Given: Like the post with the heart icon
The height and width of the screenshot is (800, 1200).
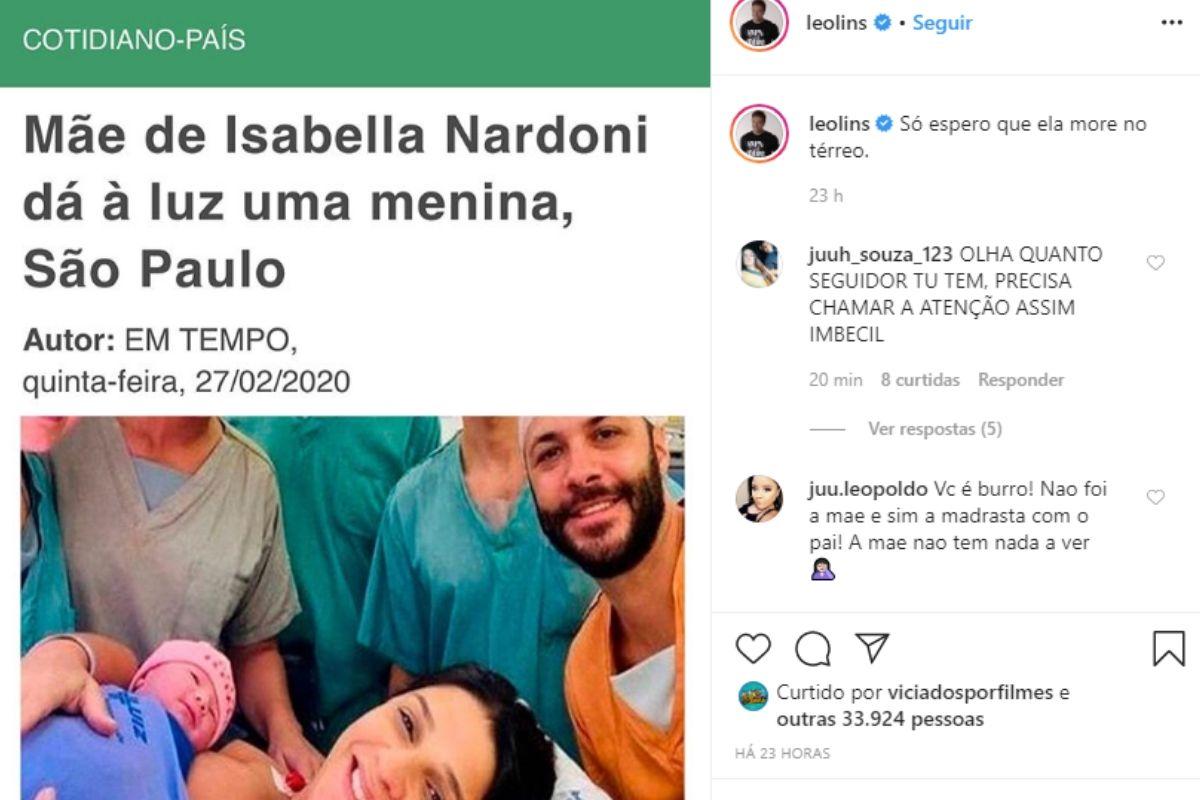Looking at the screenshot, I should [x=753, y=649].
